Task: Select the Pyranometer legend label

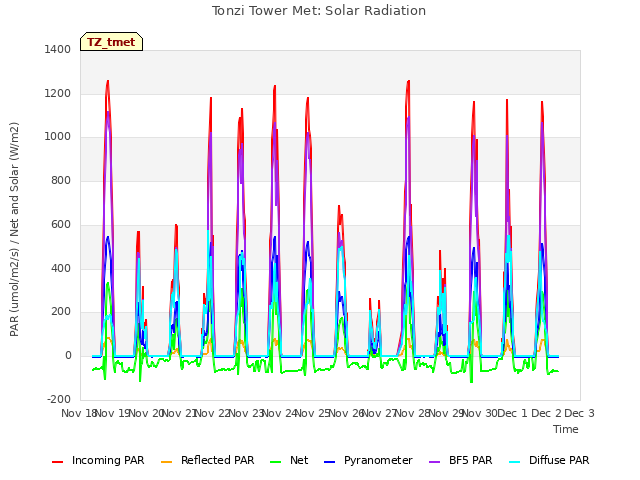Action: (378, 460)
